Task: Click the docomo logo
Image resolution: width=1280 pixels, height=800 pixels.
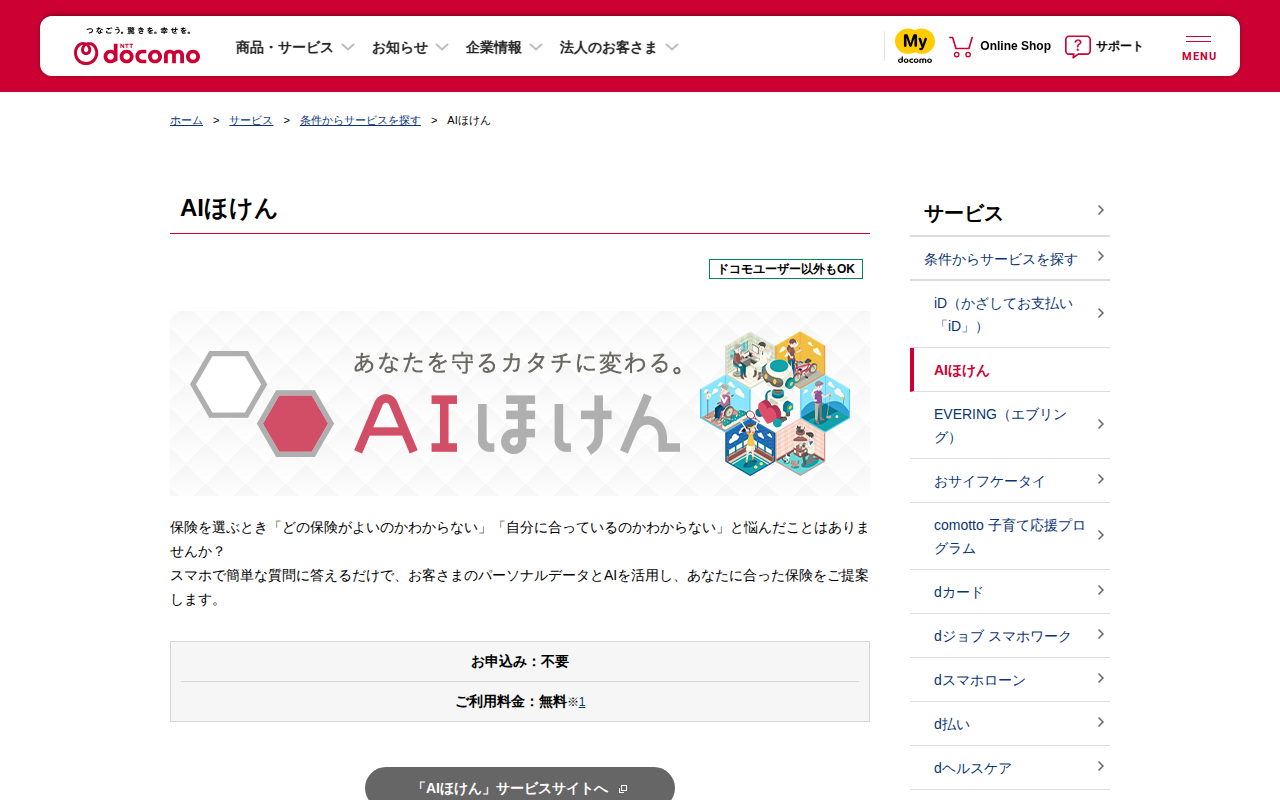Action: tap(137, 46)
